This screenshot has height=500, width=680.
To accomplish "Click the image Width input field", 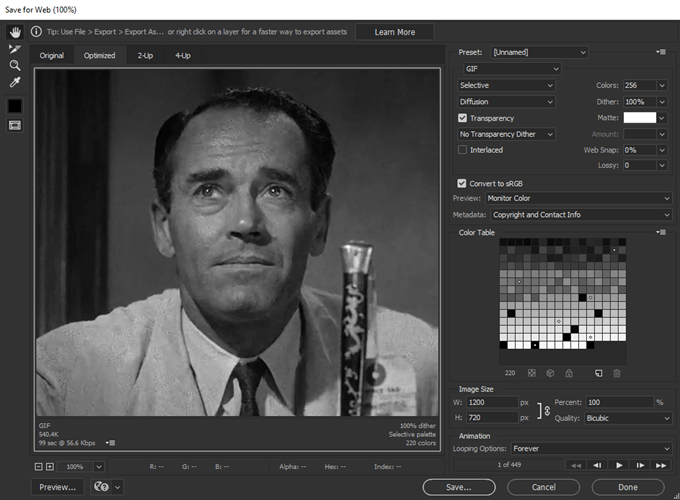I will [x=492, y=402].
